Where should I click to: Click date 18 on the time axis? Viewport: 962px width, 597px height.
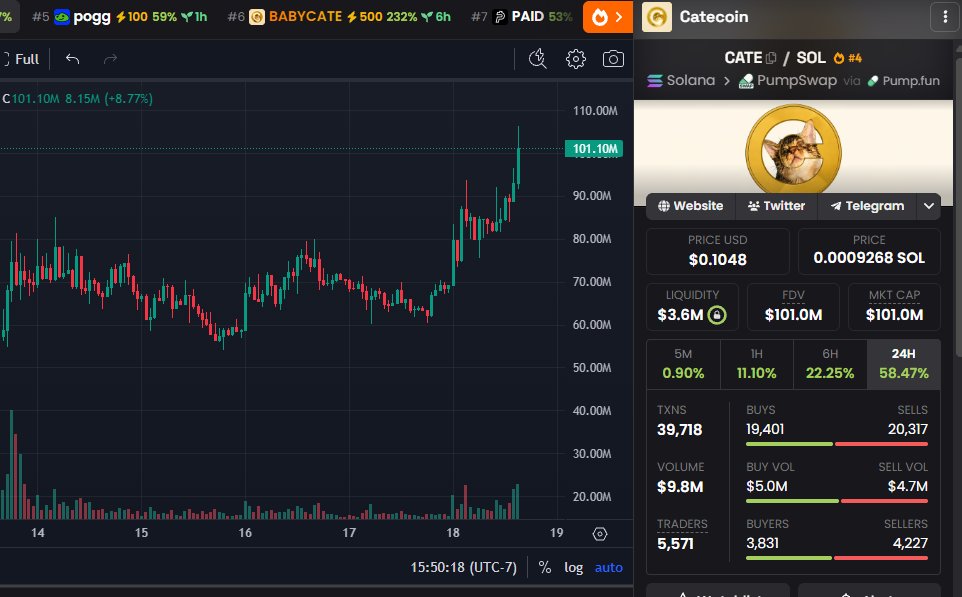click(x=453, y=533)
